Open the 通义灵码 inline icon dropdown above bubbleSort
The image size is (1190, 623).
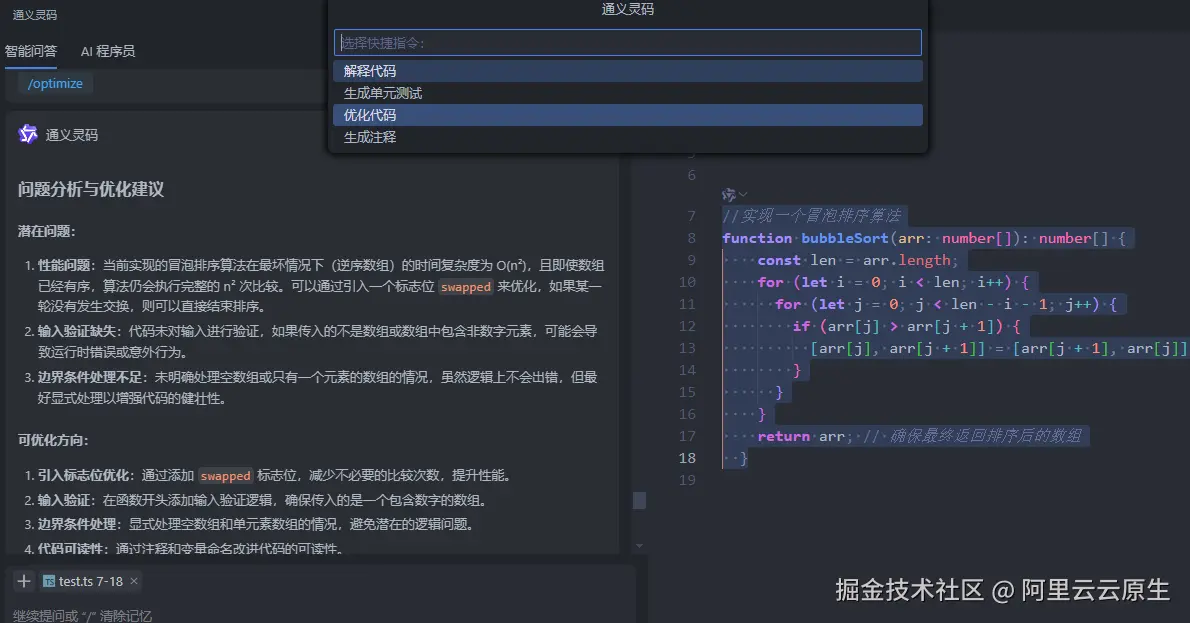click(734, 195)
